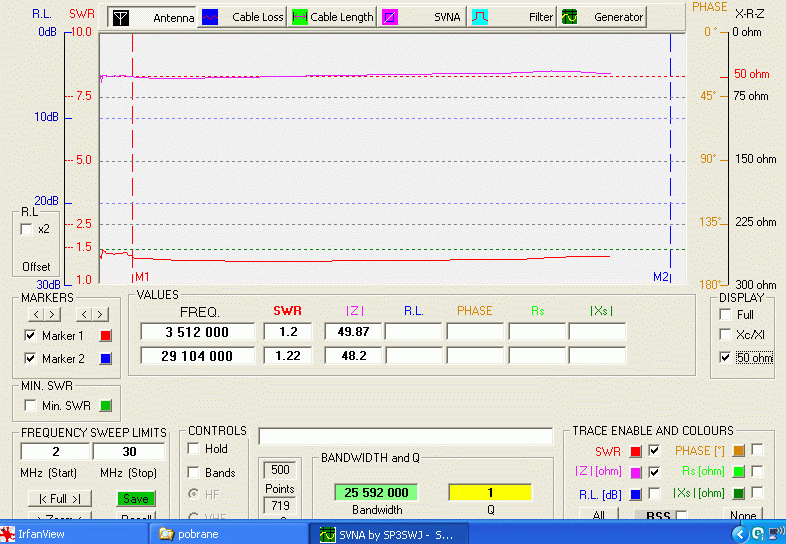Click the magenta SVNA mode icon

pos(389,17)
